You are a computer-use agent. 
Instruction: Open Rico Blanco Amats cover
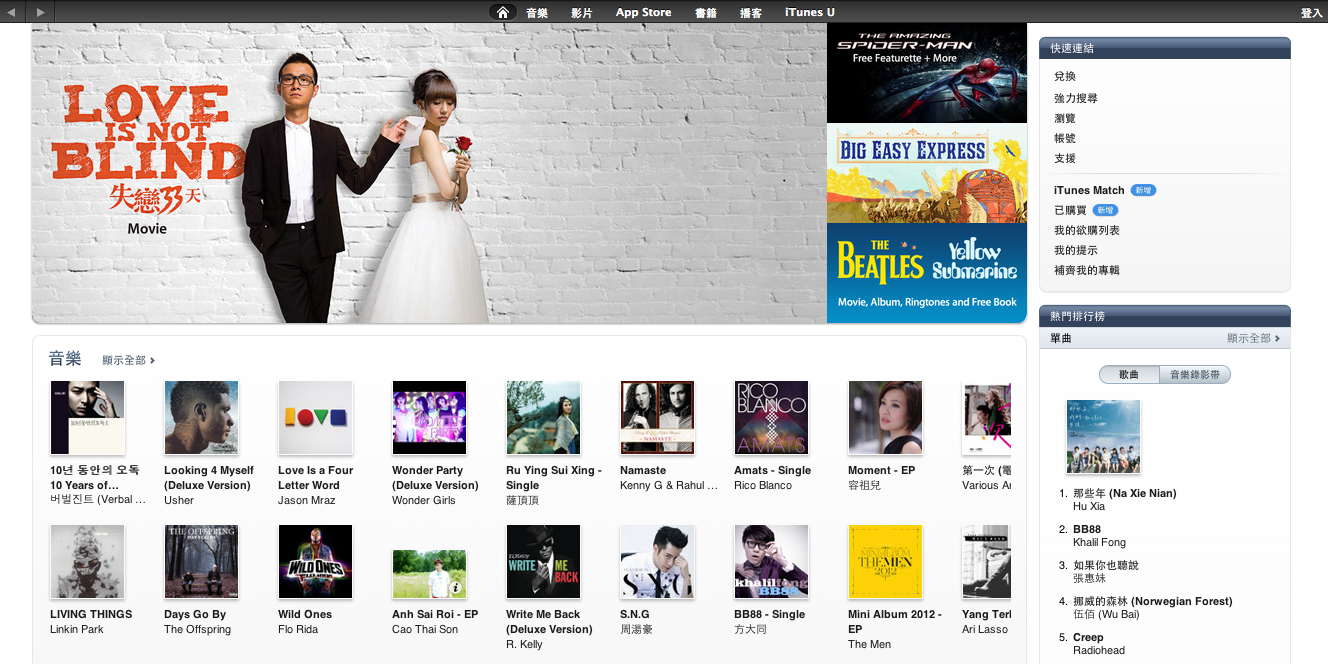click(x=771, y=418)
